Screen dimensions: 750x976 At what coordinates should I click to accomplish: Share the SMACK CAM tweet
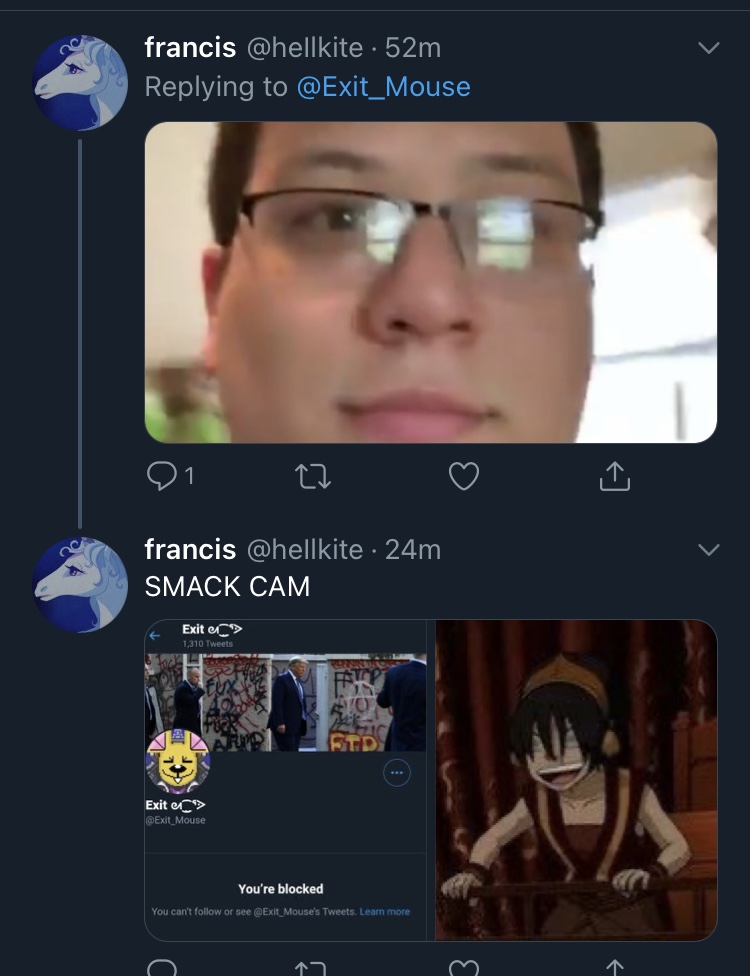click(x=615, y=968)
